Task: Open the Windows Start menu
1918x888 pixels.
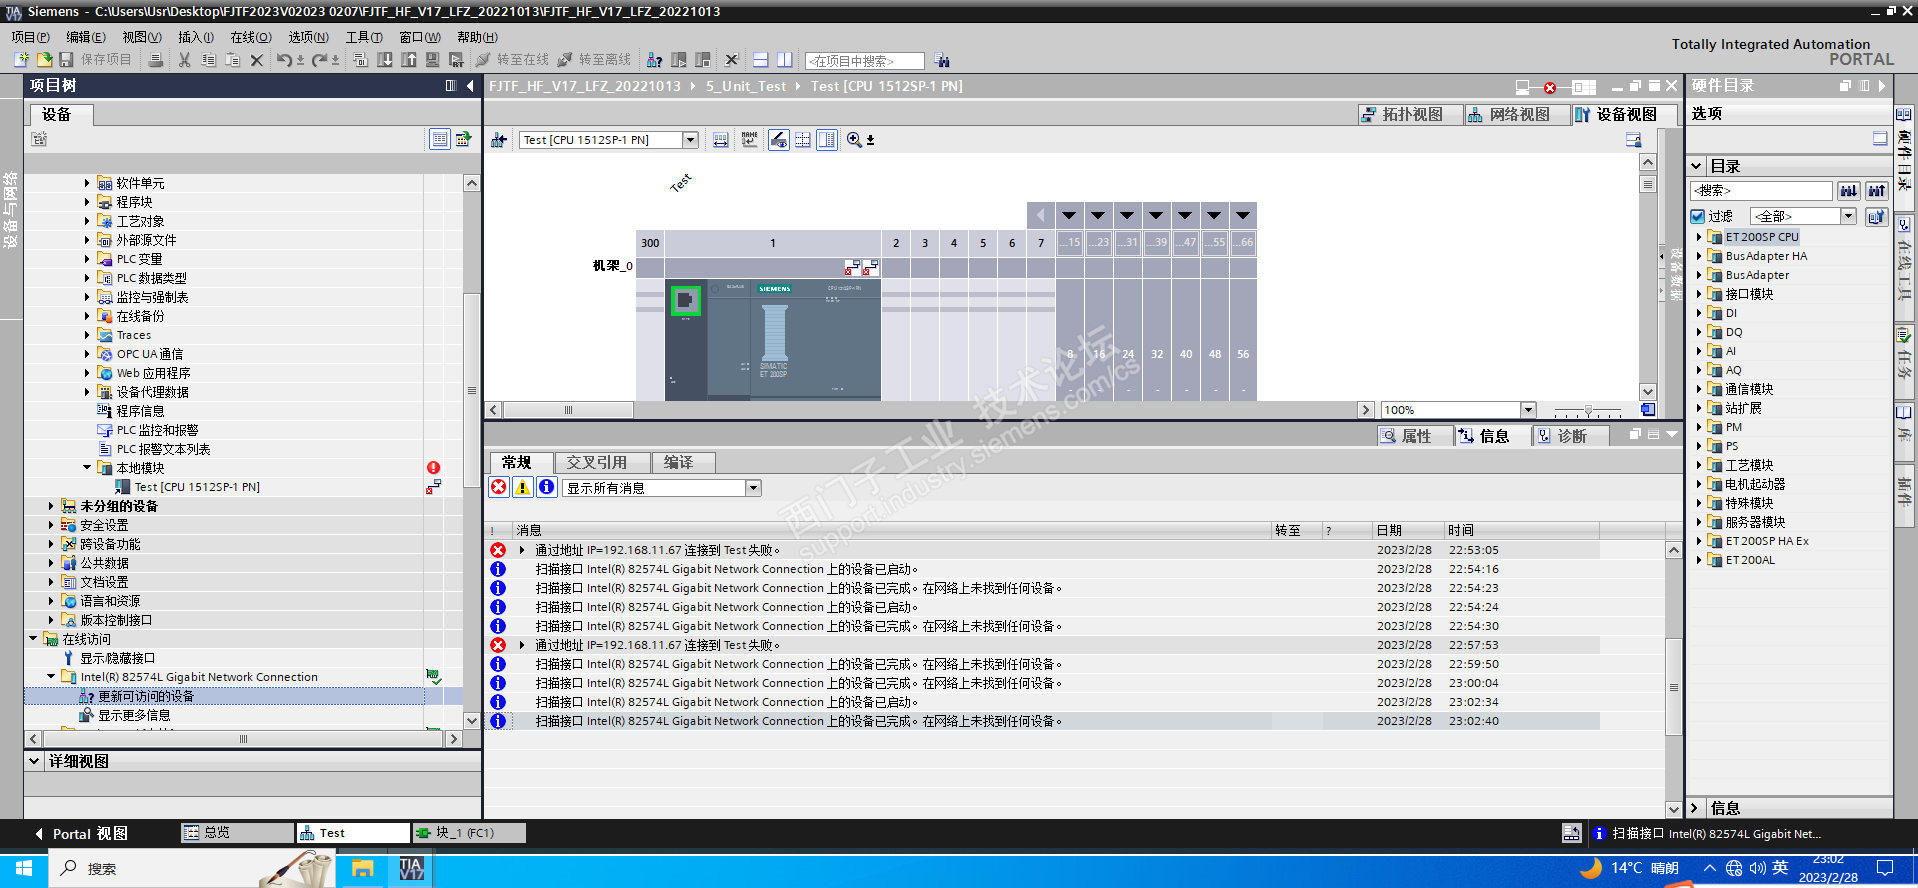Action: pyautogui.click(x=24, y=868)
